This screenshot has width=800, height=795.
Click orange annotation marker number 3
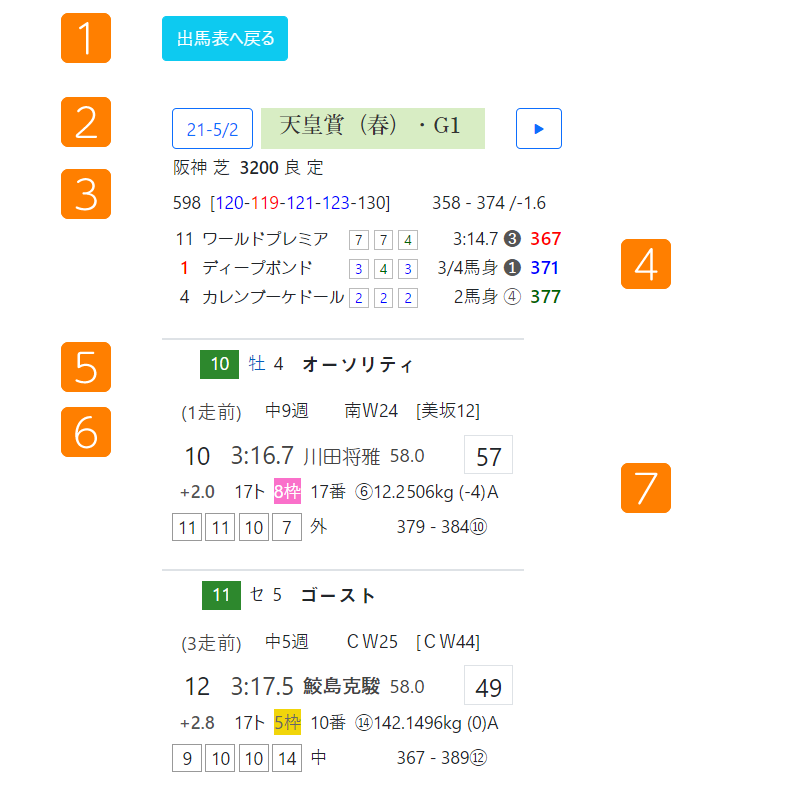86,193
